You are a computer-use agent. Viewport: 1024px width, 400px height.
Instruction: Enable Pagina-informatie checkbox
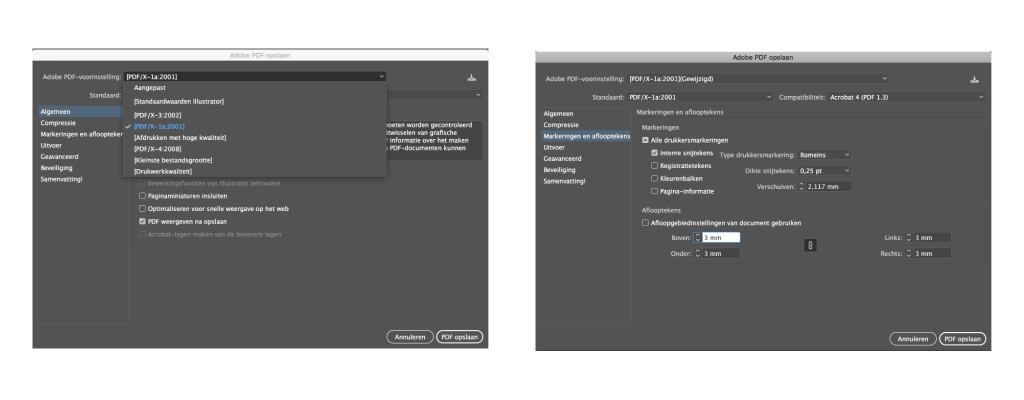click(654, 192)
